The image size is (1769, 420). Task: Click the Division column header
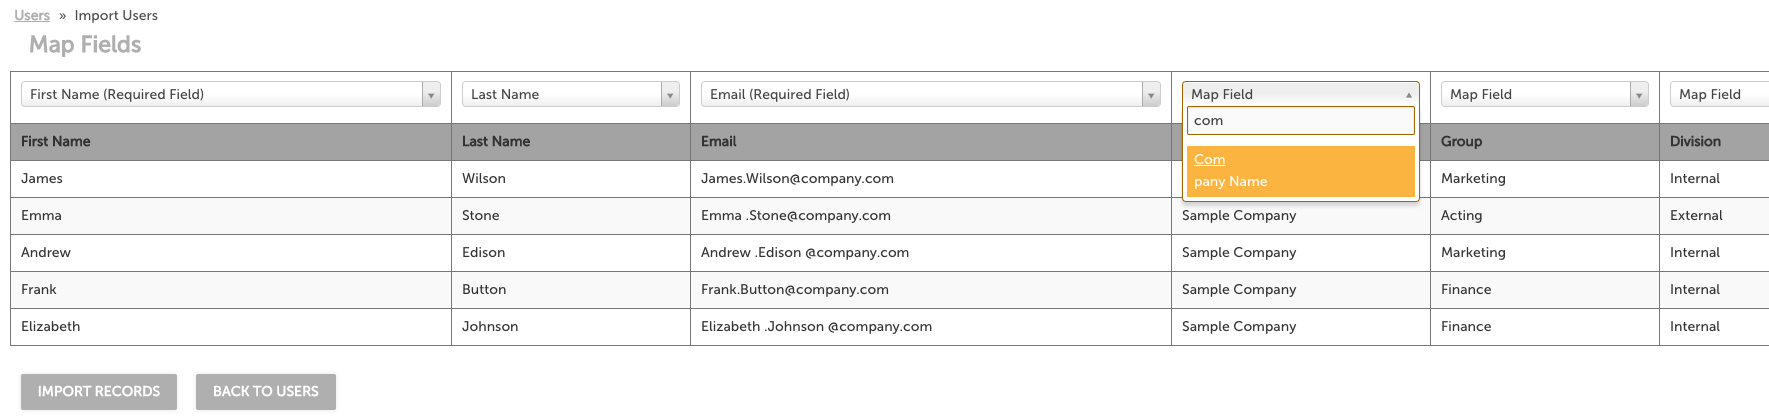(x=1695, y=142)
